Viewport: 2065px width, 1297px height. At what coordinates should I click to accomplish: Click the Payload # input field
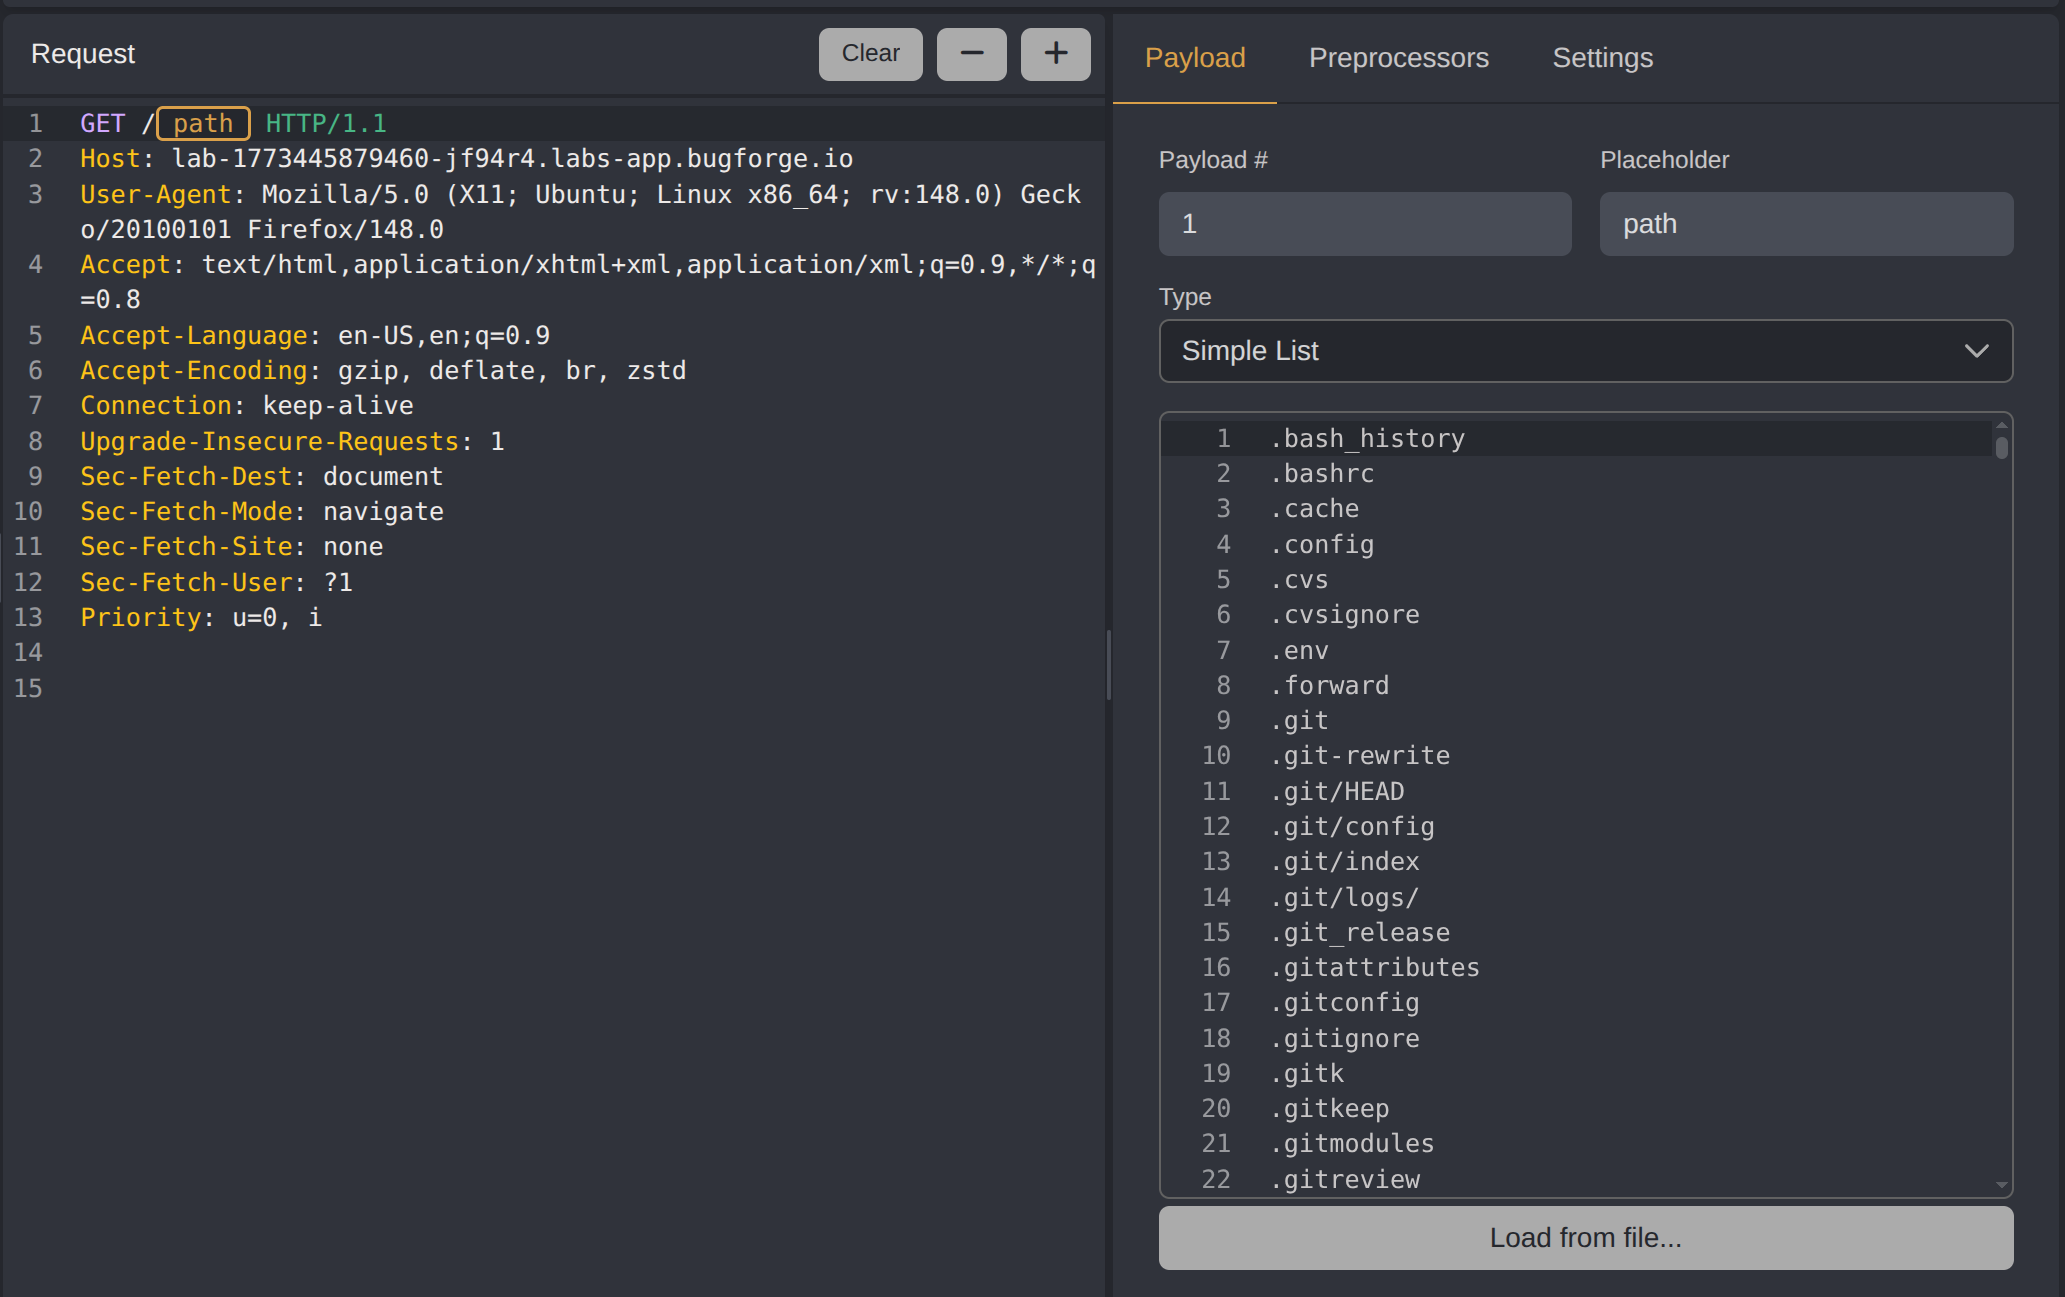(1364, 223)
